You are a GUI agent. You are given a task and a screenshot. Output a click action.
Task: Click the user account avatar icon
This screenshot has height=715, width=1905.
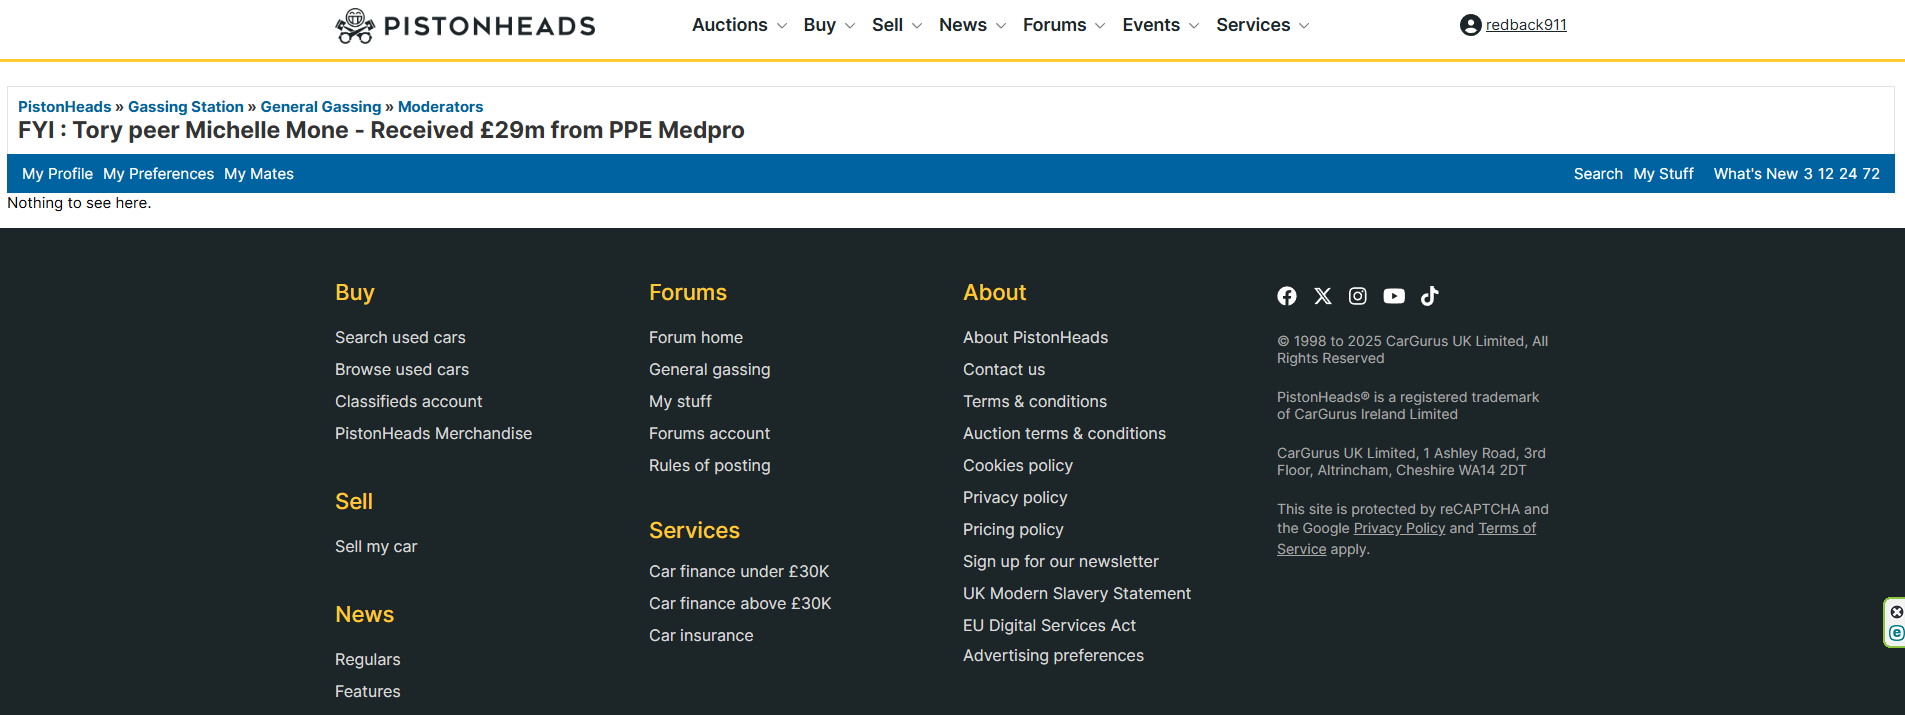coord(1470,25)
